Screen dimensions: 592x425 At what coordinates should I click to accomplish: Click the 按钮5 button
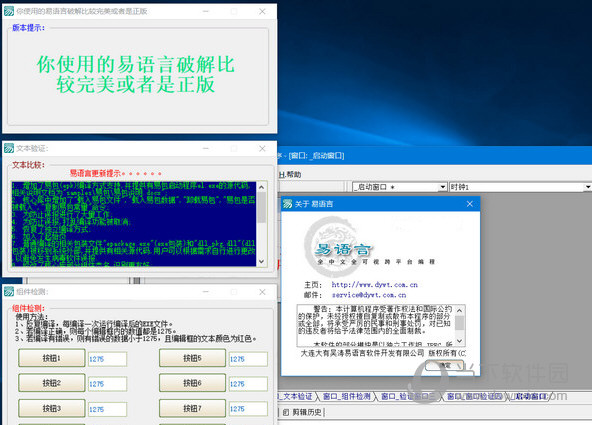(x=193, y=358)
